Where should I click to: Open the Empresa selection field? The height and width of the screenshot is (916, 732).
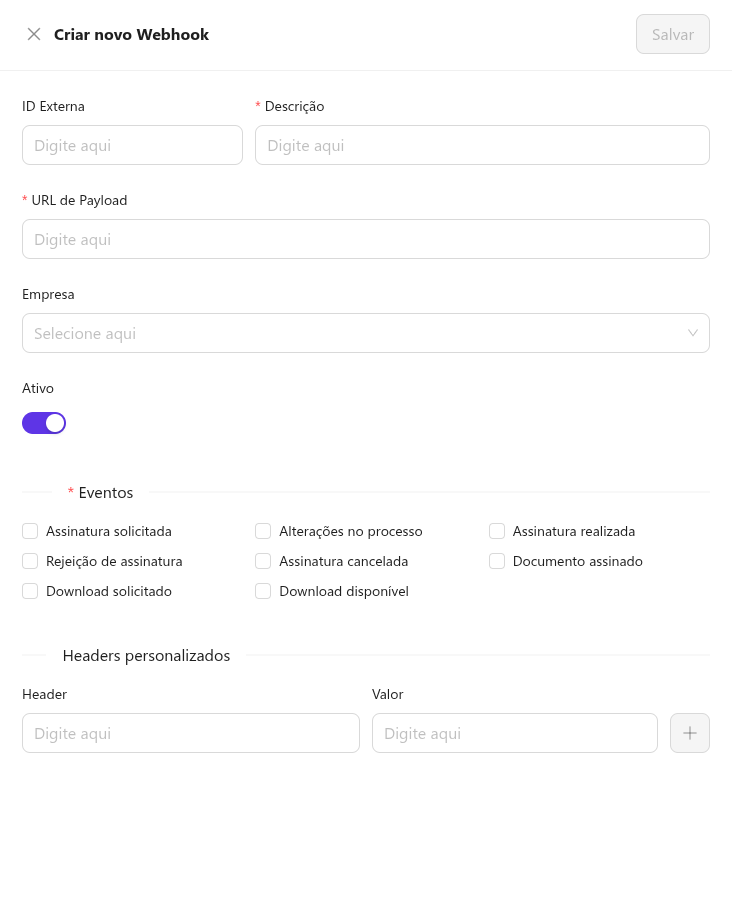tap(350, 333)
